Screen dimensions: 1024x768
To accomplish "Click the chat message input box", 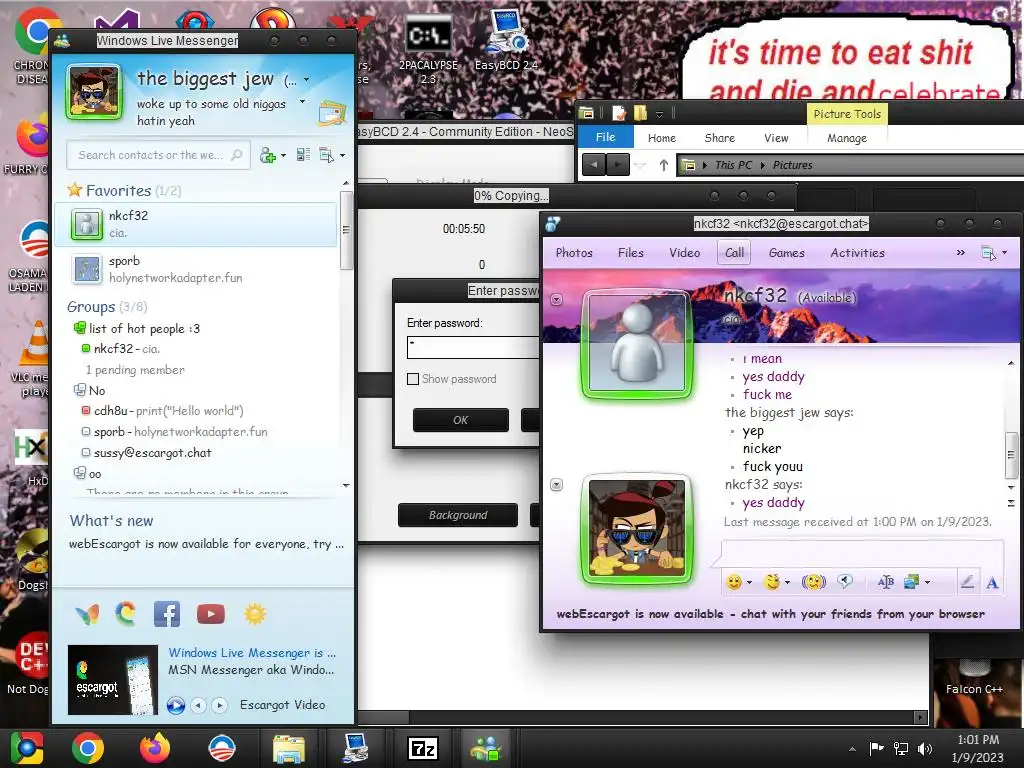I will (862, 553).
